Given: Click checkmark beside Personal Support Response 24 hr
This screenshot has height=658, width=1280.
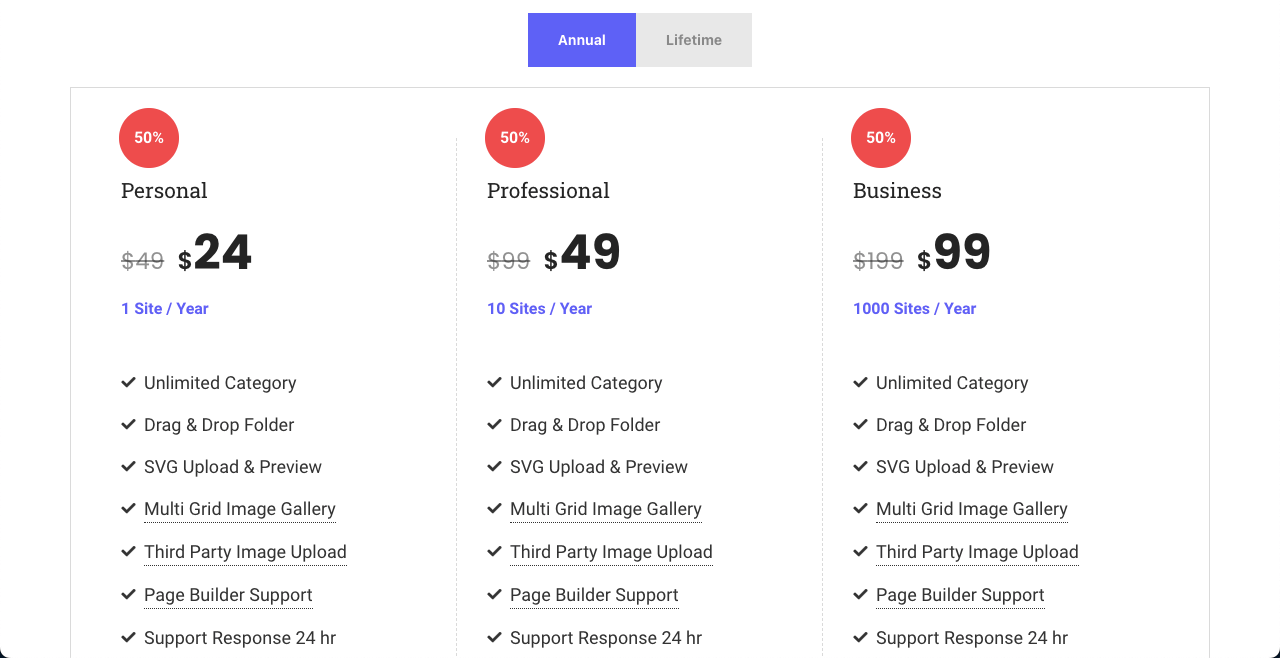Looking at the screenshot, I should pos(128,638).
